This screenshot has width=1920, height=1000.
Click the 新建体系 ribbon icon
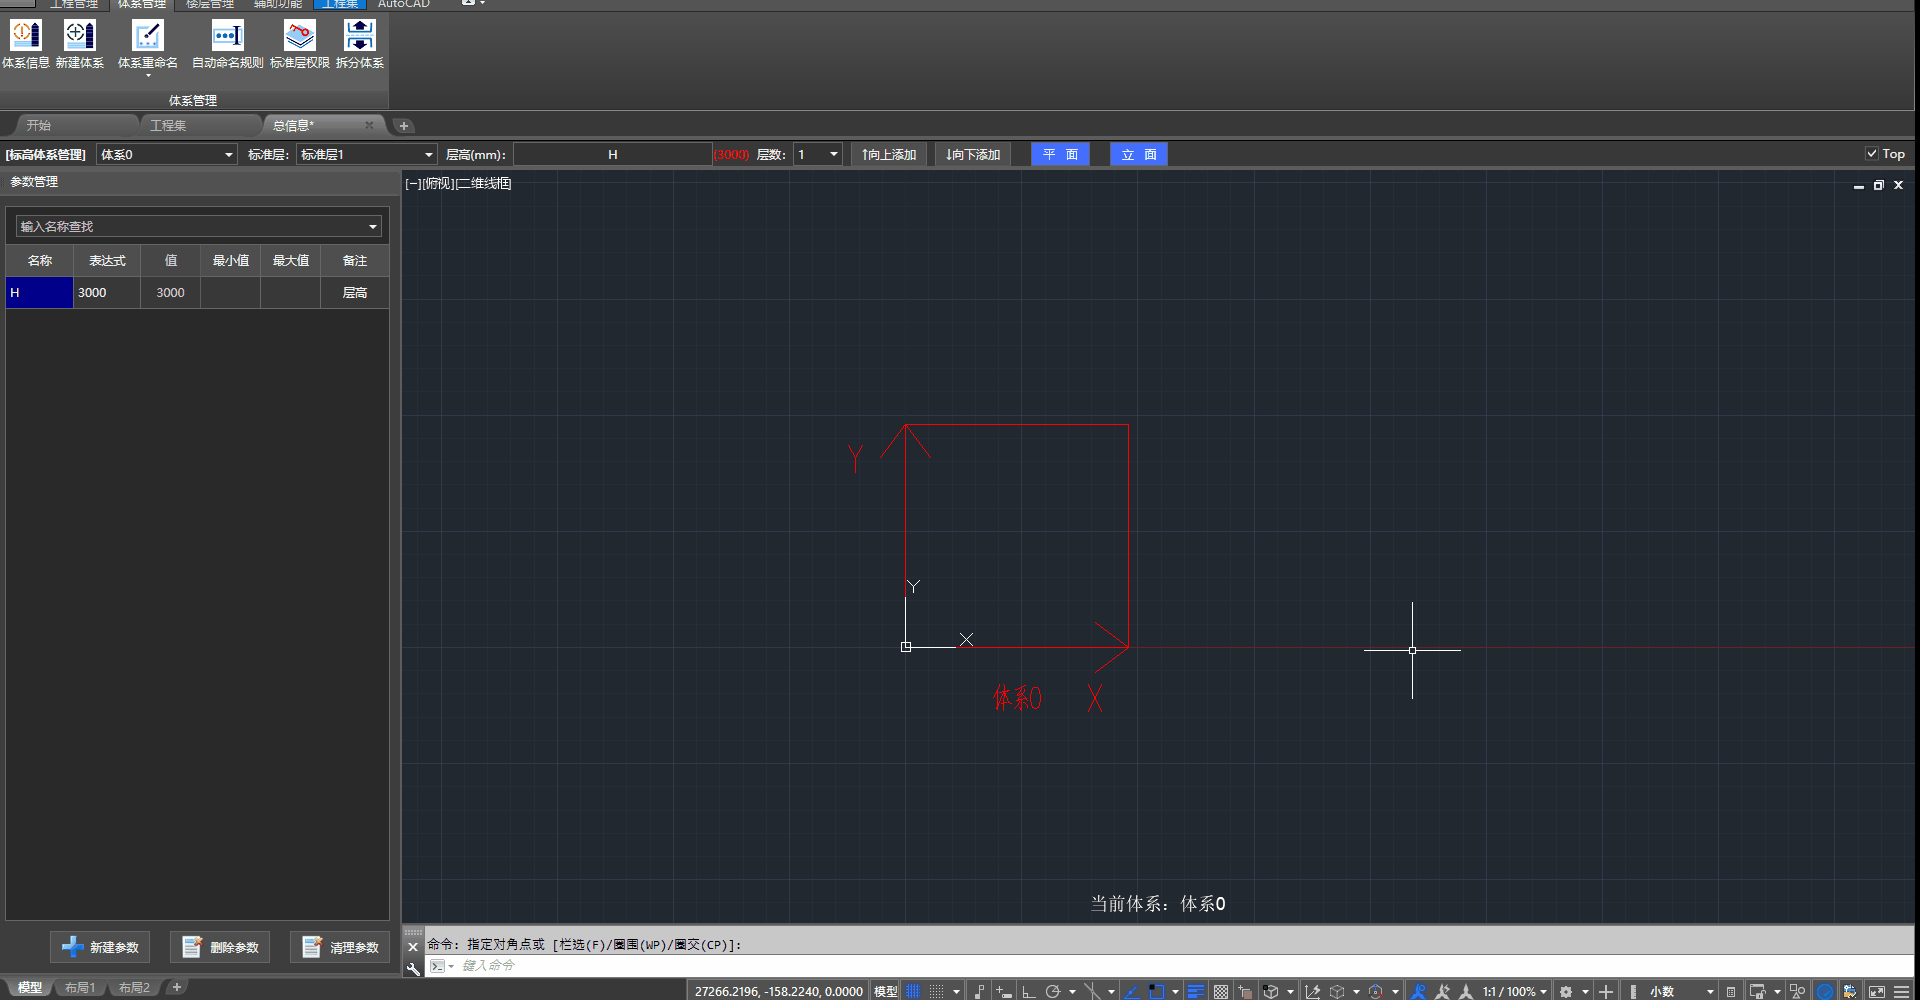point(80,44)
